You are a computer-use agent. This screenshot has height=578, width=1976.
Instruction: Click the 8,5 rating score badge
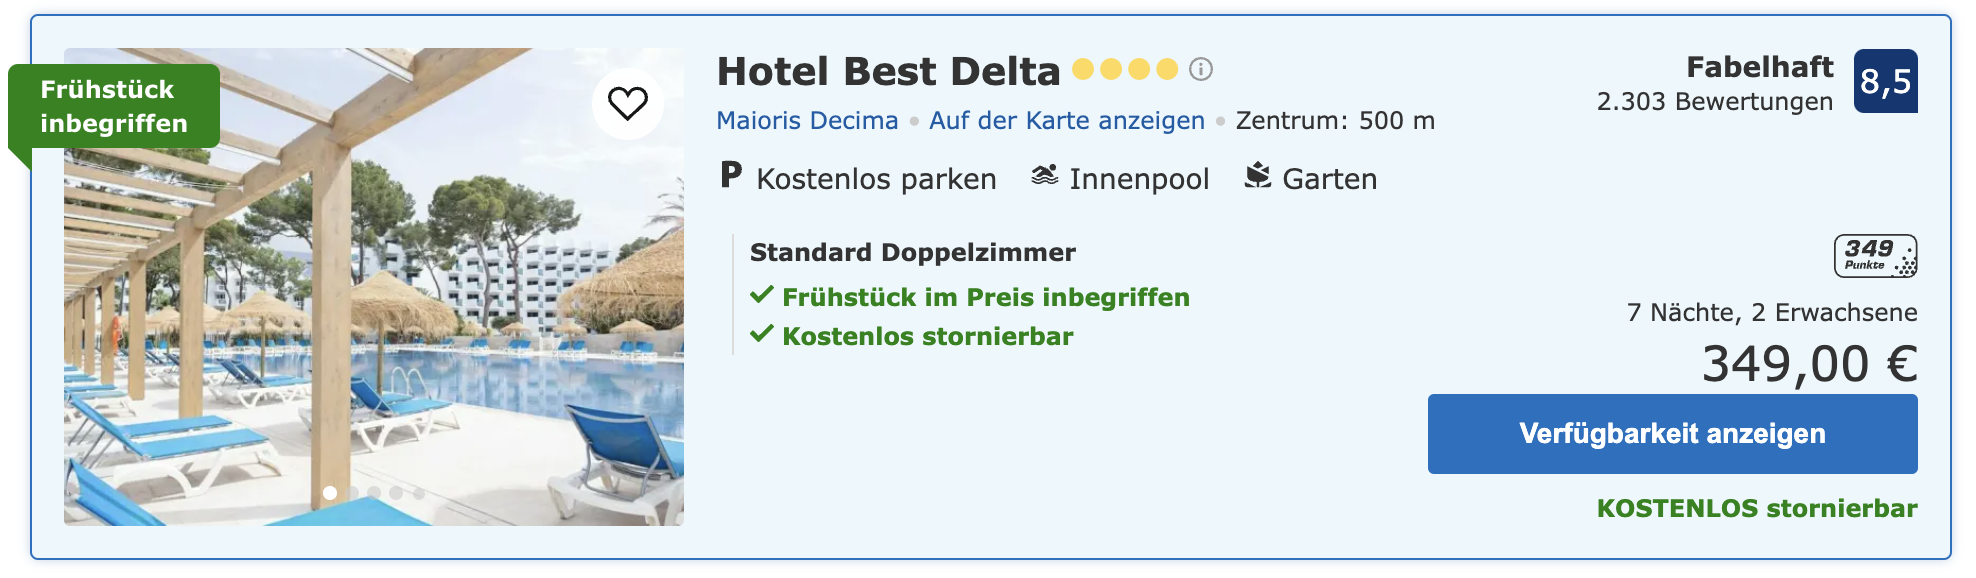click(x=1885, y=81)
